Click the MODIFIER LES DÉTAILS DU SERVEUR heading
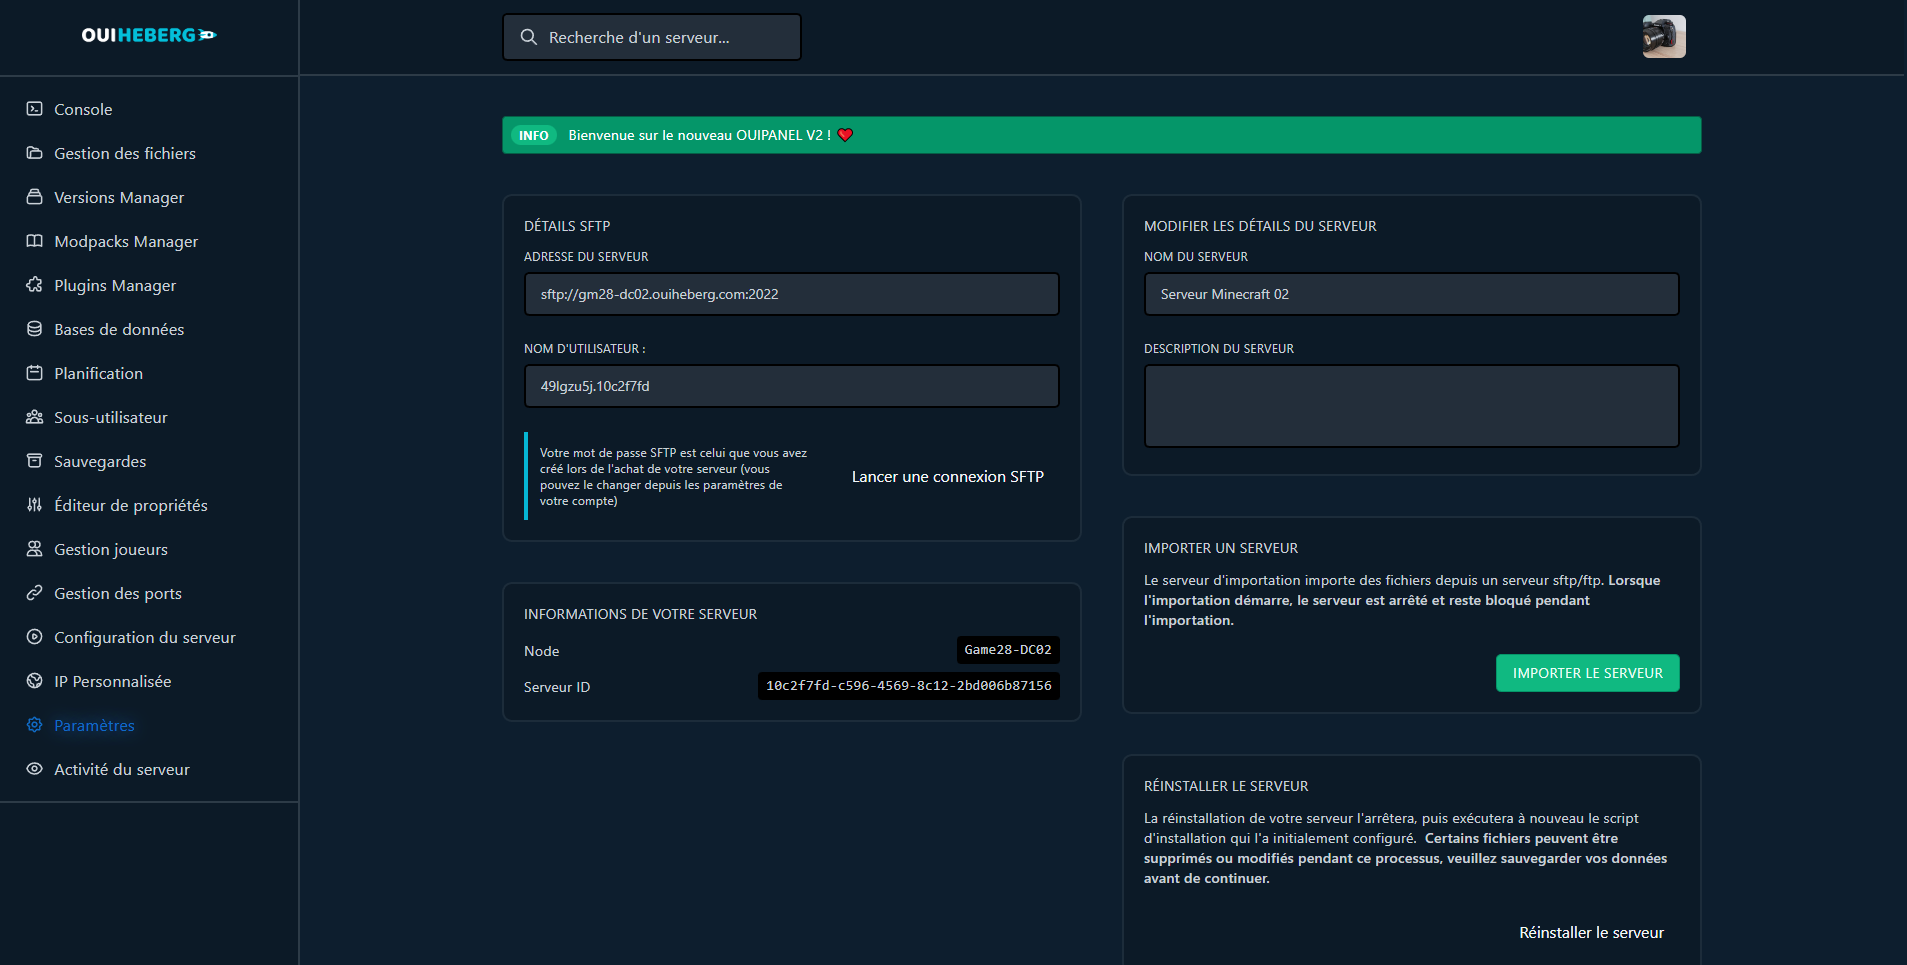 click(1260, 226)
